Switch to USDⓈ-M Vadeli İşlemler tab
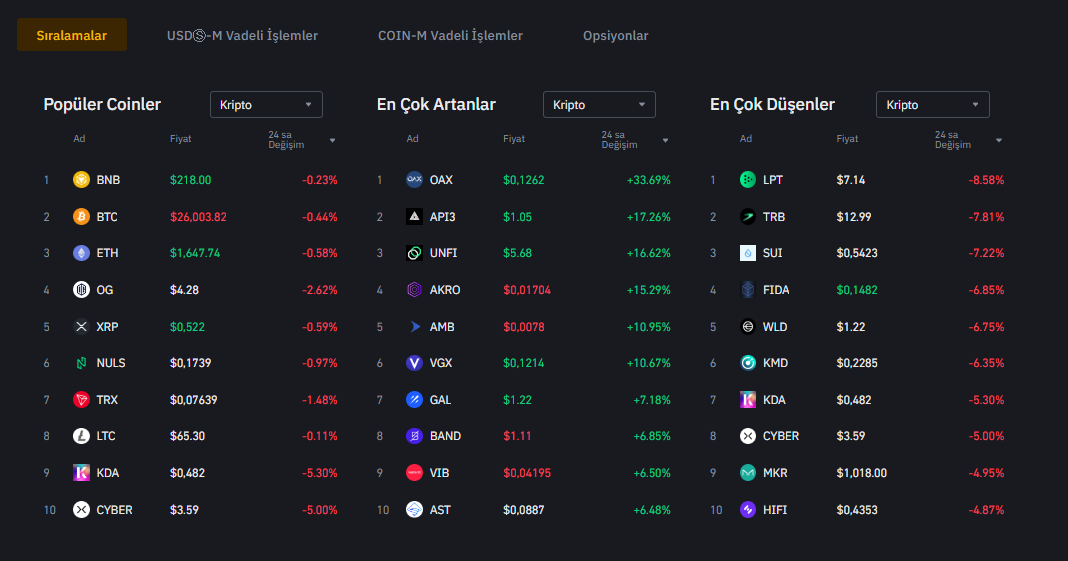1068x561 pixels. click(x=242, y=36)
